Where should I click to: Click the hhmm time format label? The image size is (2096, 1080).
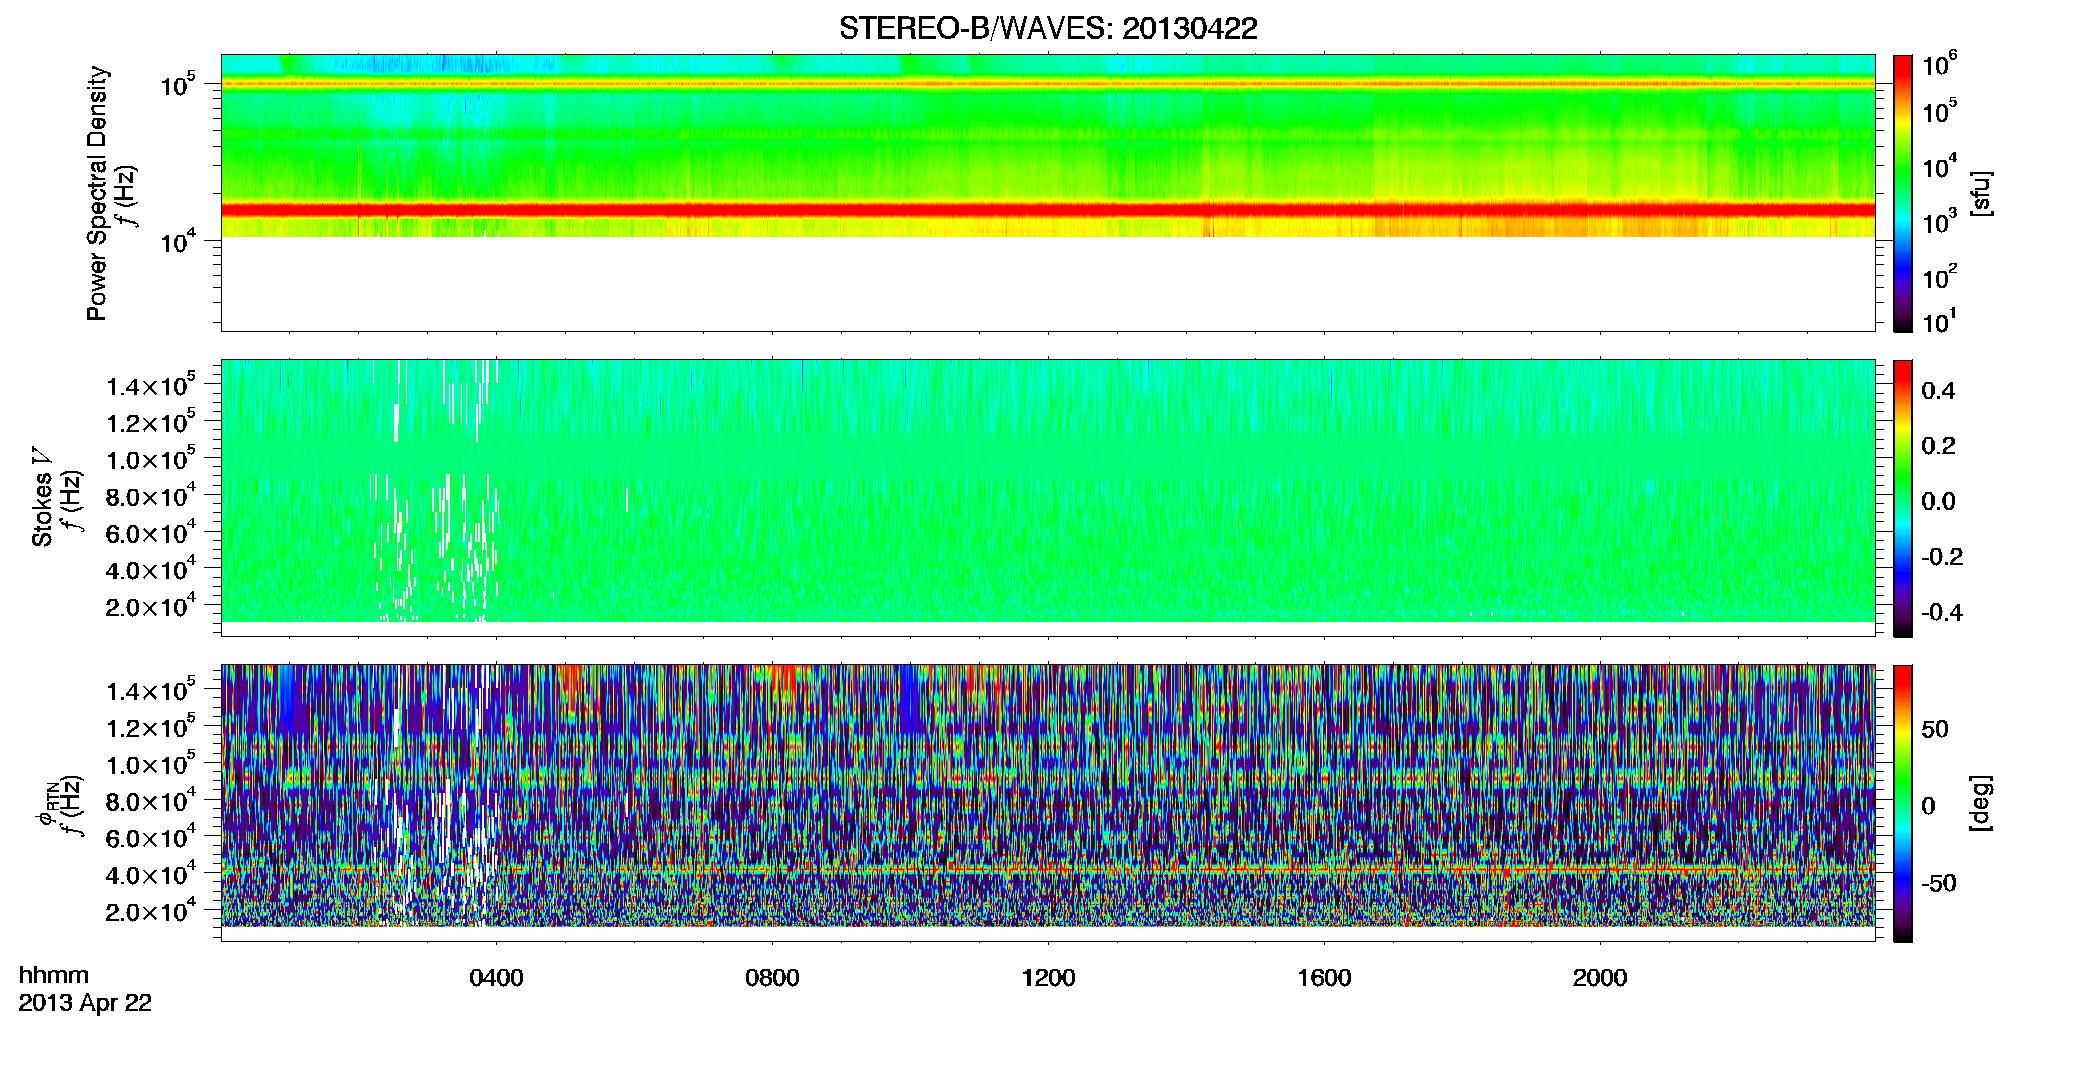[x=54, y=975]
